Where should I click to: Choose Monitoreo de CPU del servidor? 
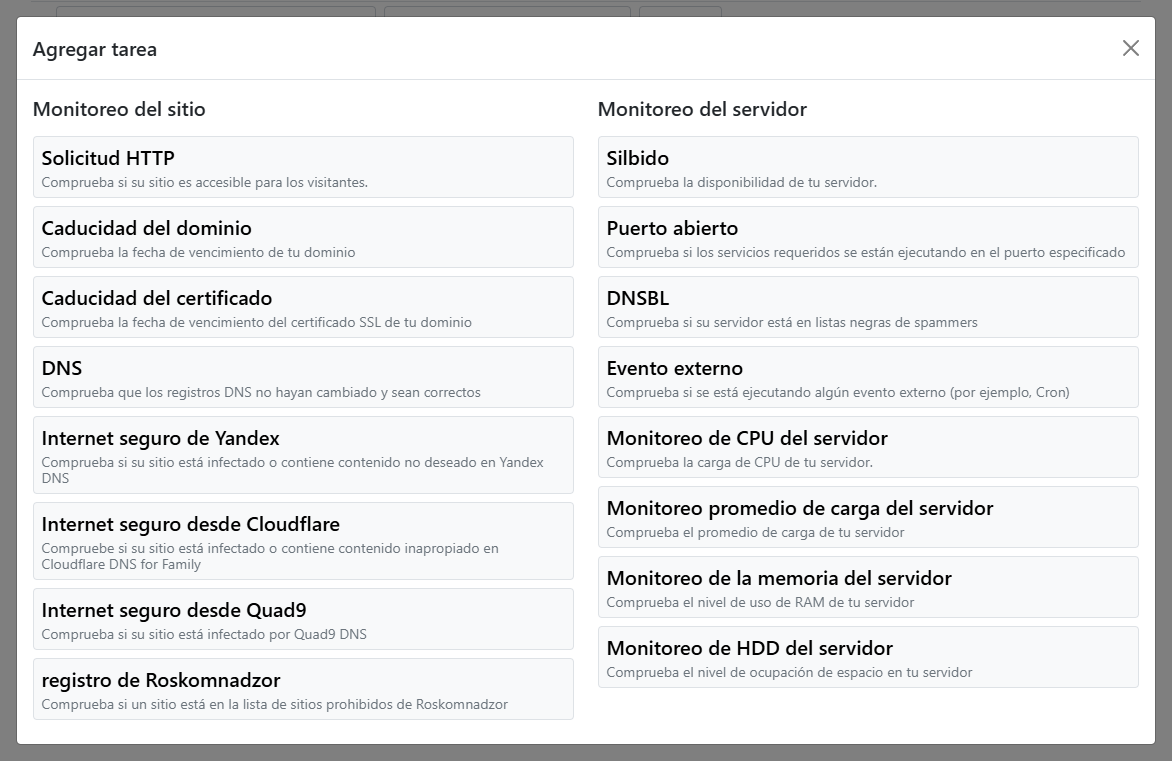[x=867, y=447]
